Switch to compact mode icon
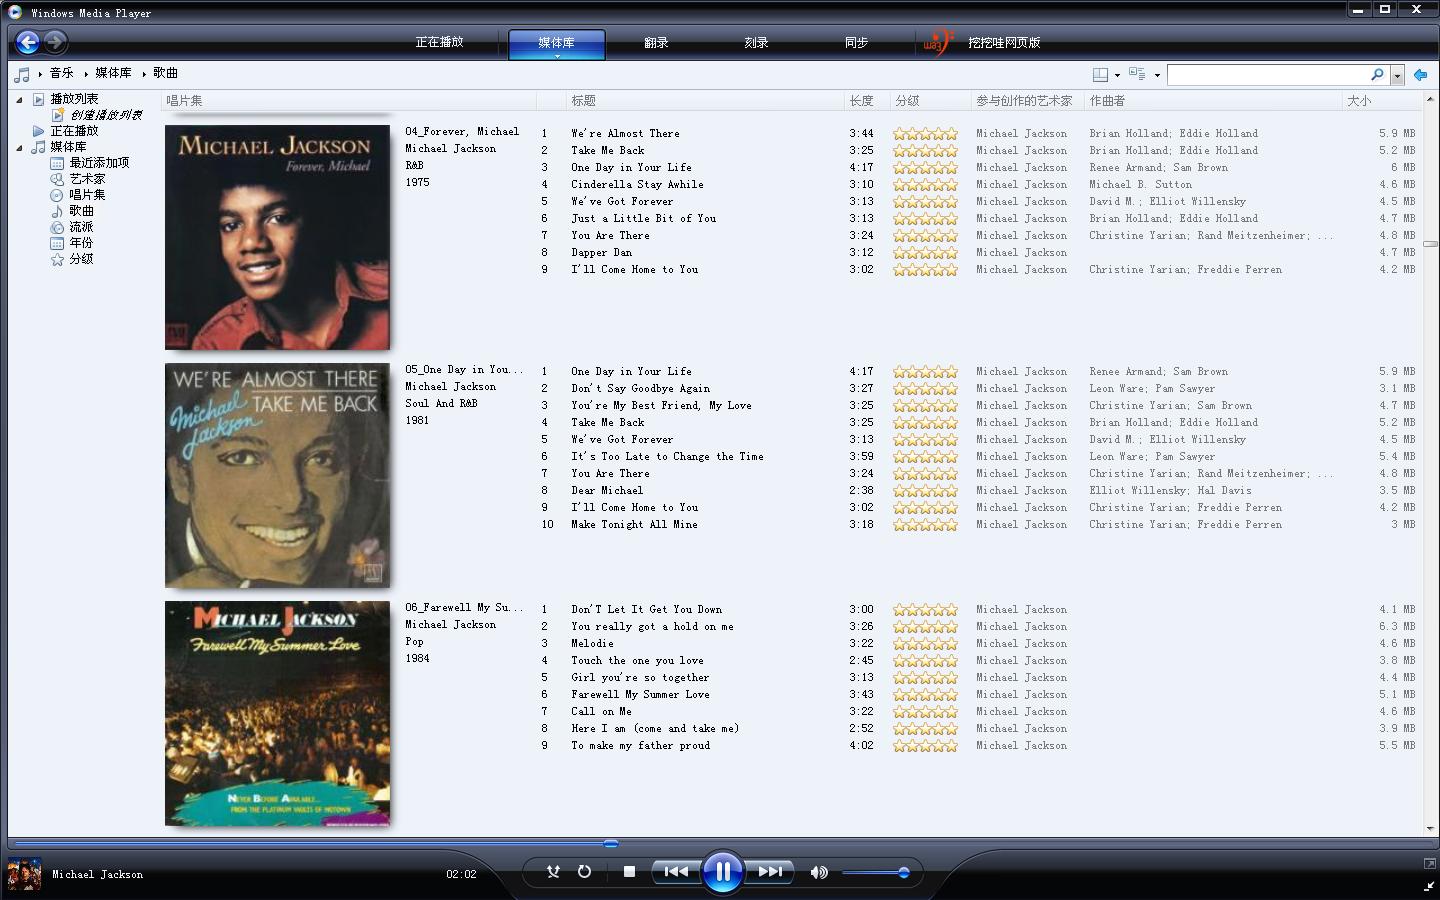Screen dimensions: 1440x900 (x=1428, y=886)
